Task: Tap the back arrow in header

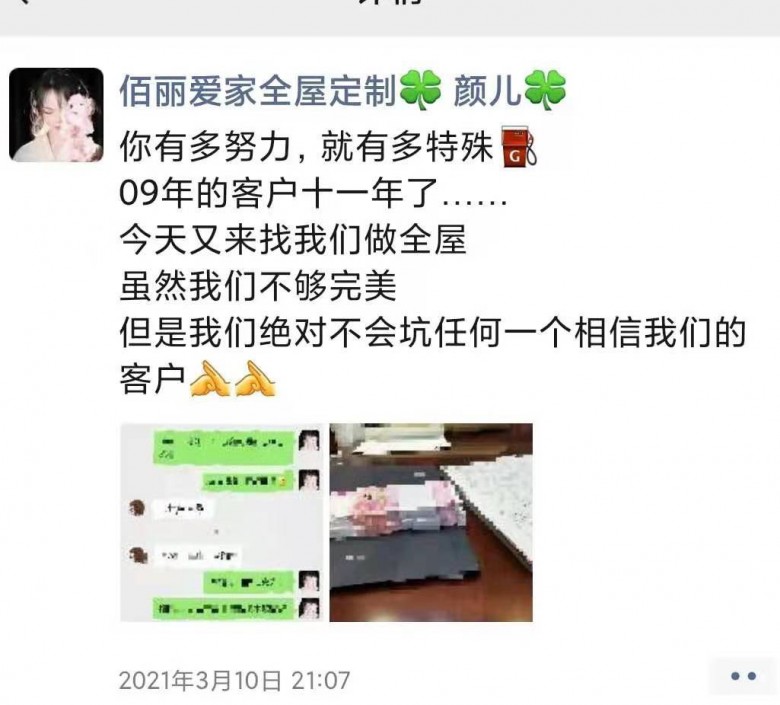Action: (22, 1)
